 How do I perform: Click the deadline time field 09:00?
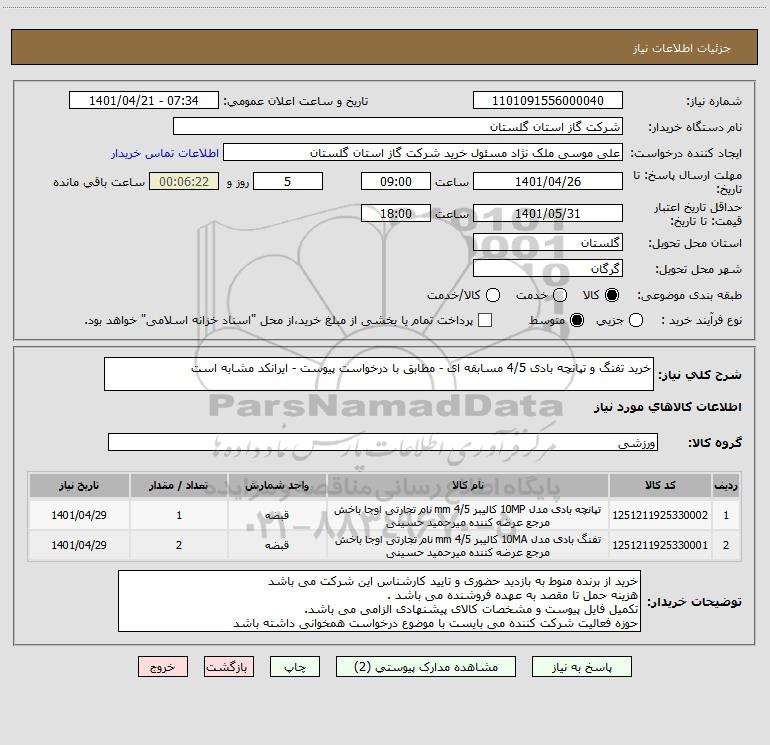tap(396, 182)
